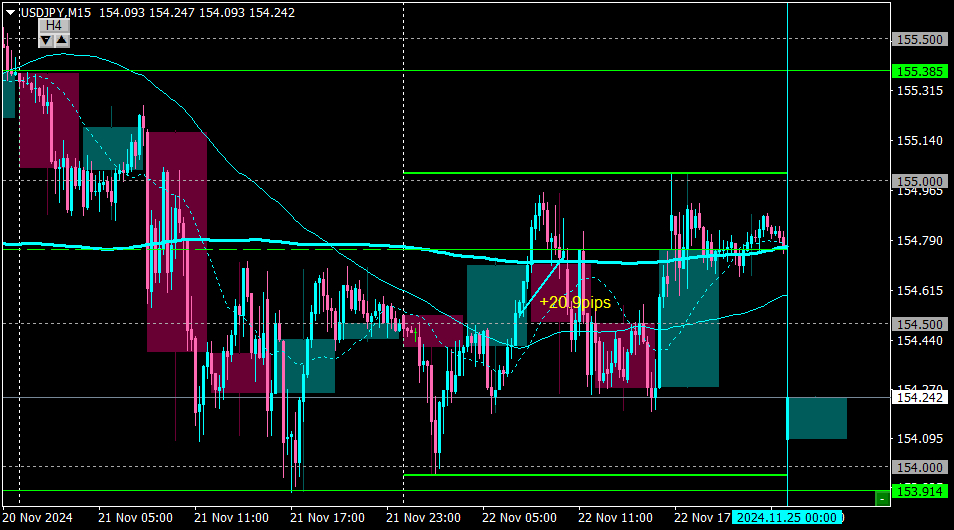Click the 21 Nov 23:00 time axis label
This screenshot has height=530, width=954.
click(422, 518)
